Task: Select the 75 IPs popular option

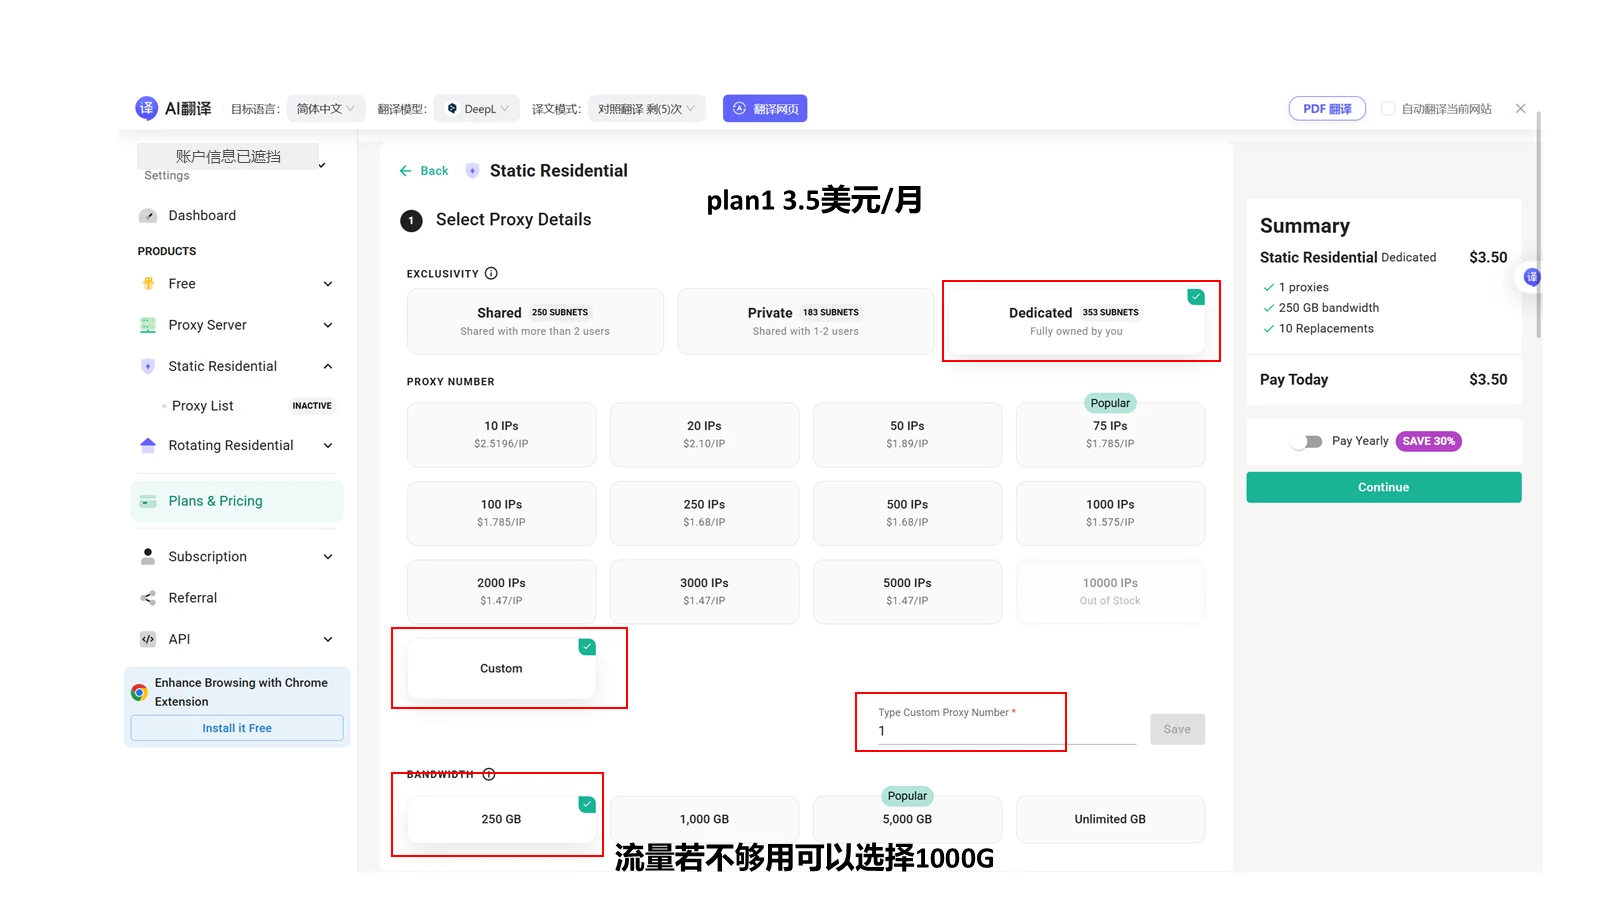Action: tap(1110, 434)
